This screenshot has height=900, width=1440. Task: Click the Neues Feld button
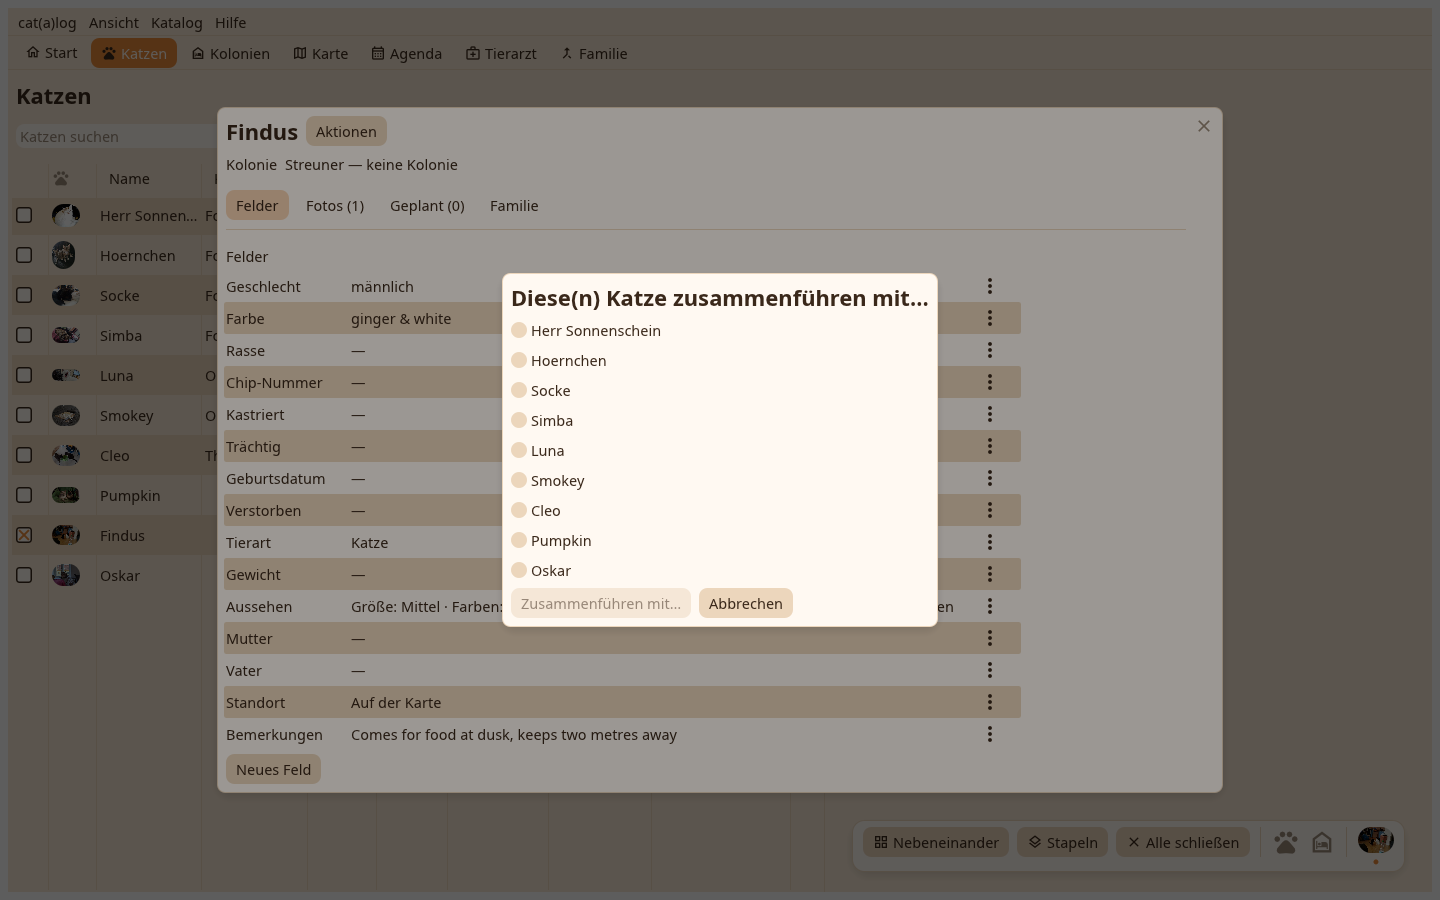273,769
